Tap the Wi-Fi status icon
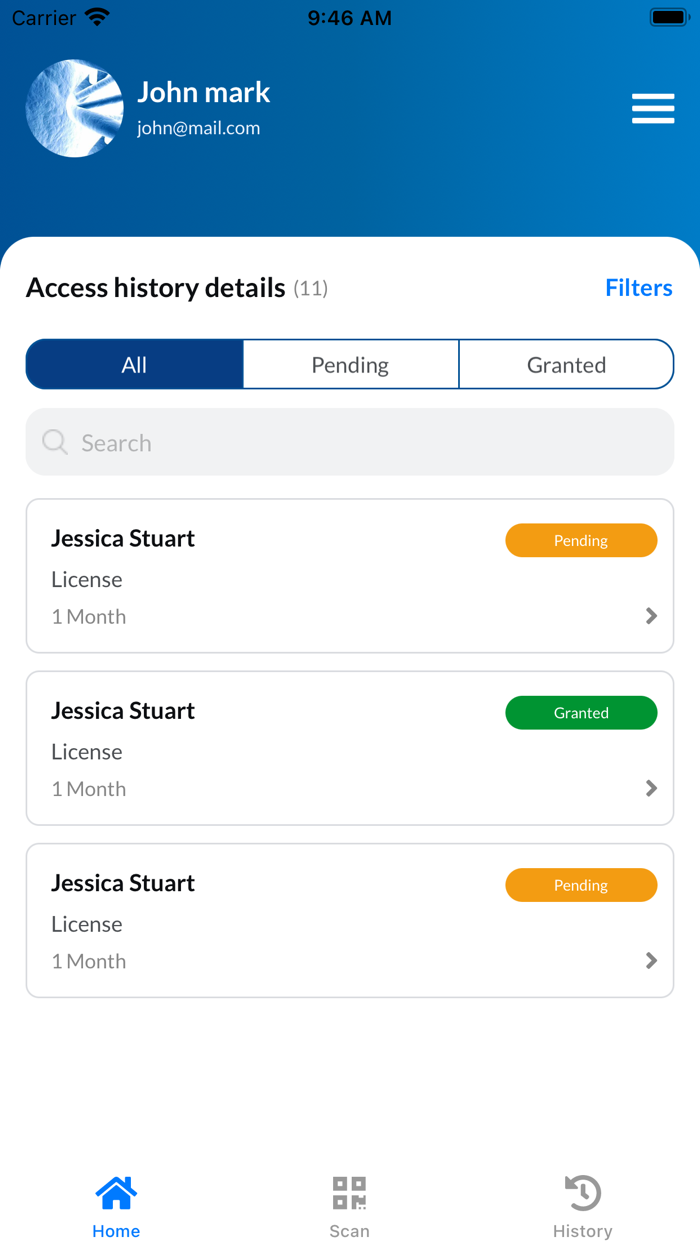 click(x=98, y=18)
